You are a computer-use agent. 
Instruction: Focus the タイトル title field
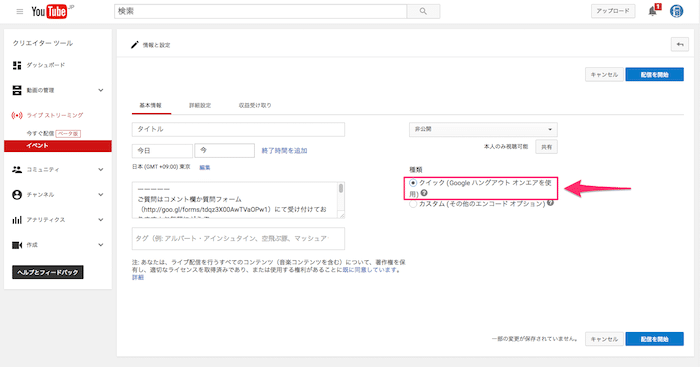(238, 129)
